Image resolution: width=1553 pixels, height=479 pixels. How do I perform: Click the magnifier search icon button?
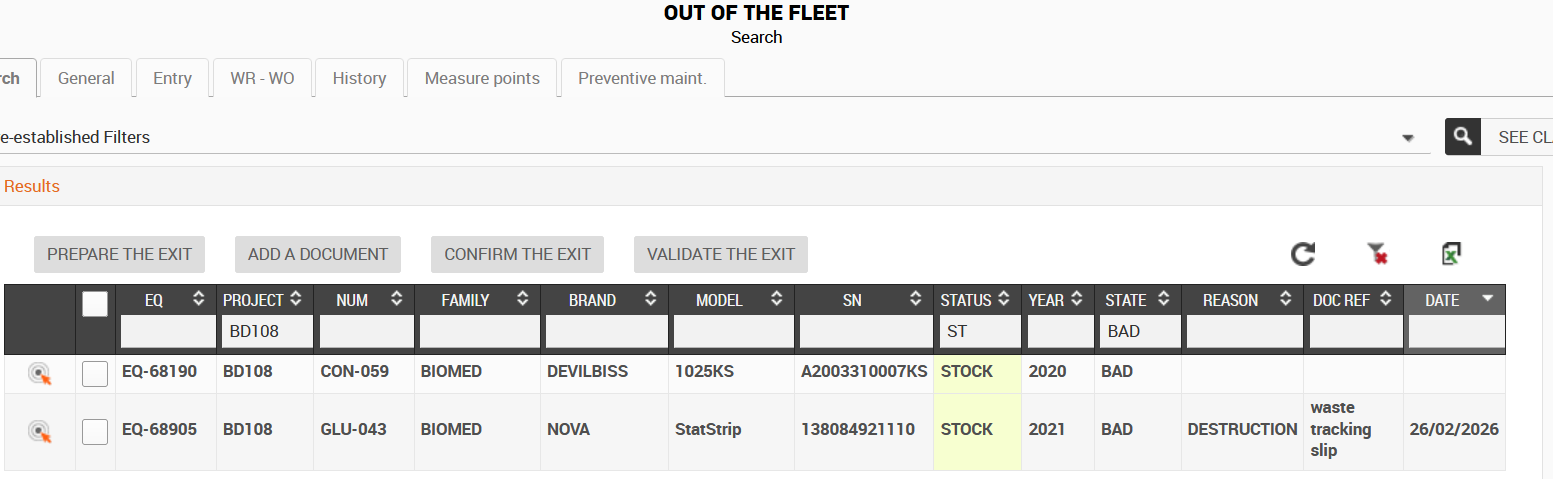pos(1464,137)
